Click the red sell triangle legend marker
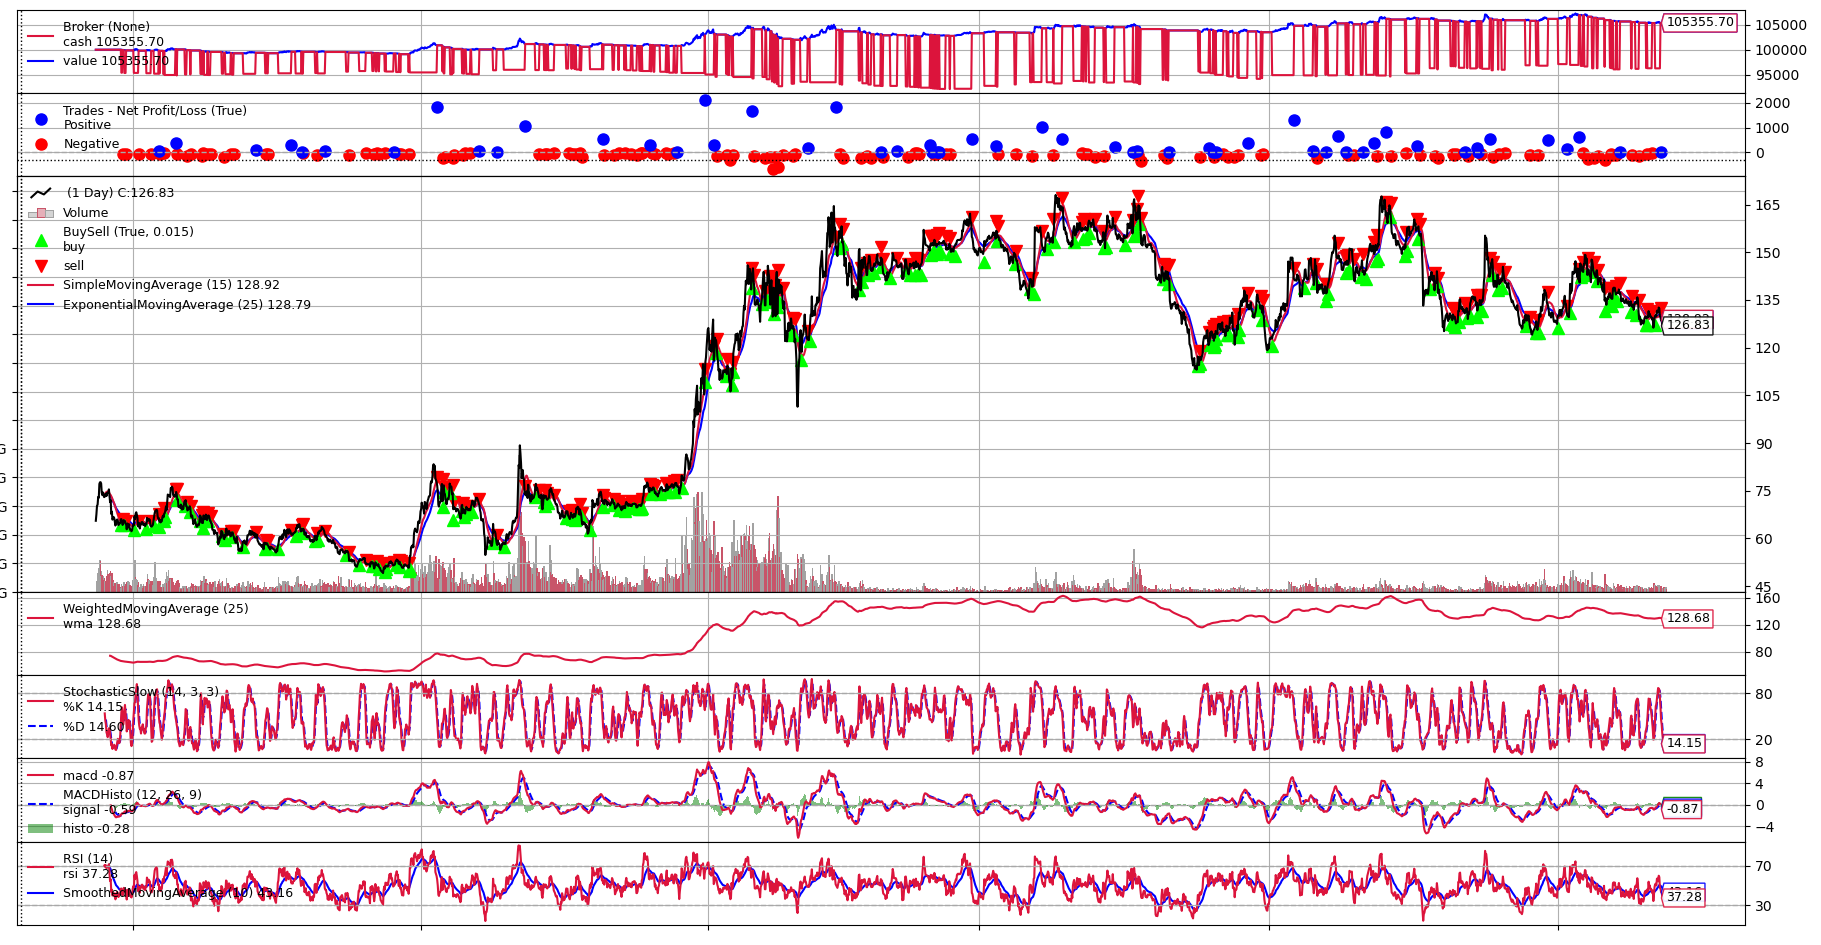1821x945 pixels. (41, 266)
